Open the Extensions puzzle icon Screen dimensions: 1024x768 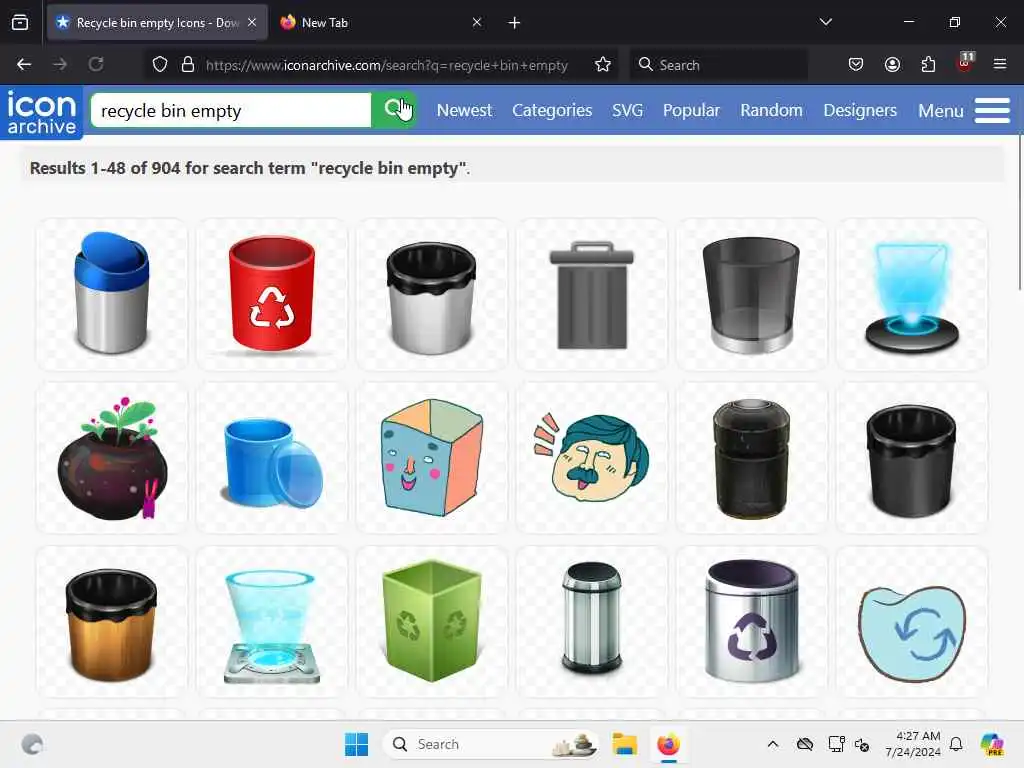928,64
